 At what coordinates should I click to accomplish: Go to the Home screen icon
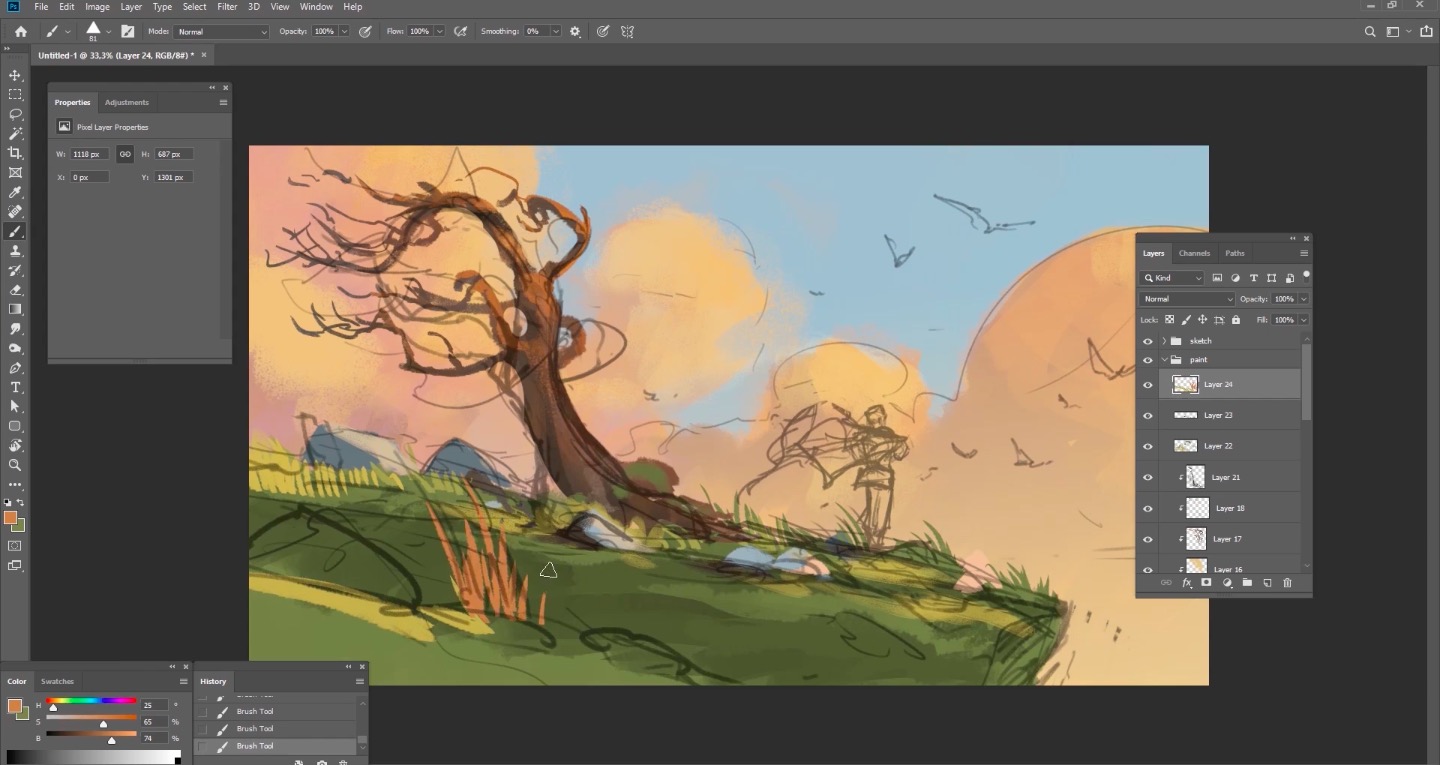pos(20,32)
